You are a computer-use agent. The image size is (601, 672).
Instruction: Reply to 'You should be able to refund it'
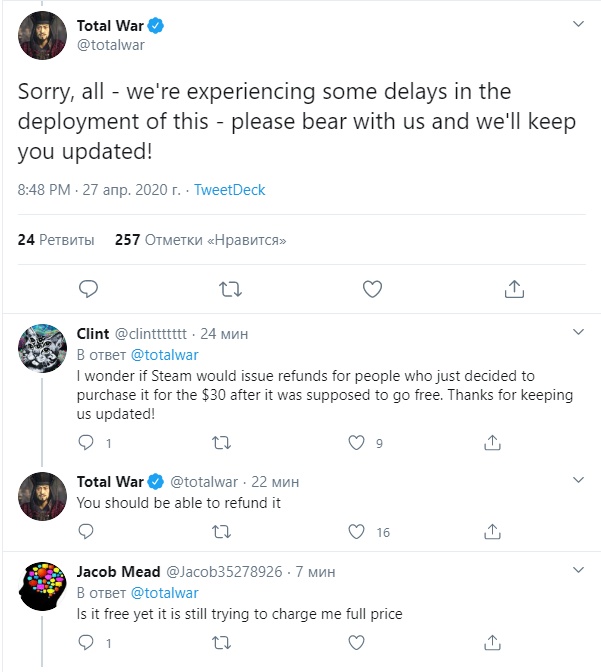pyautogui.click(x=88, y=532)
